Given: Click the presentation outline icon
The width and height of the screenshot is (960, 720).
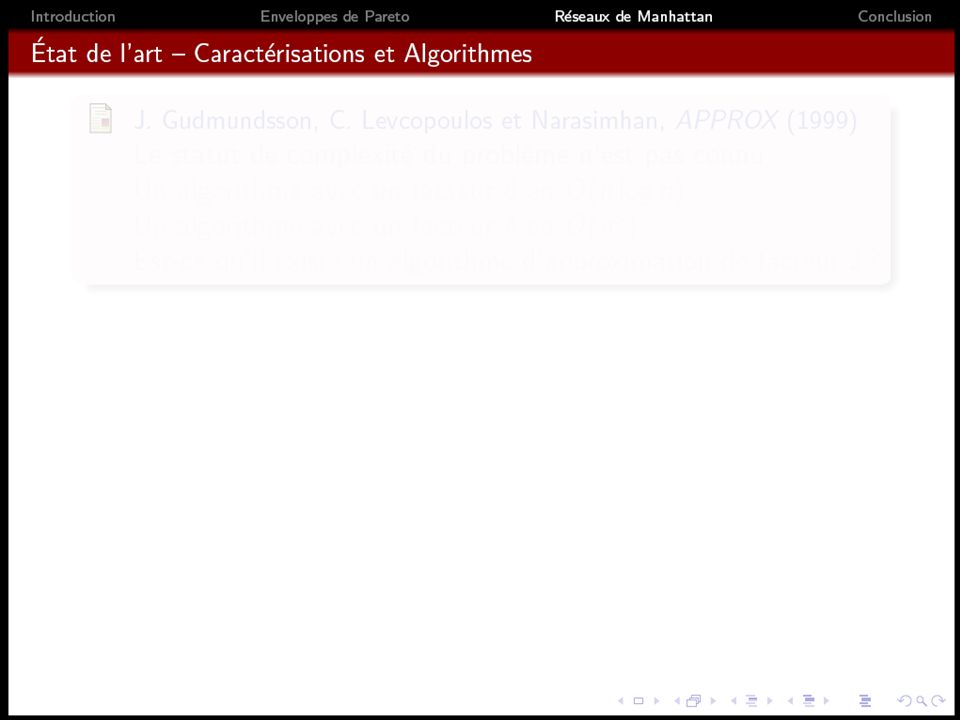Looking at the screenshot, I should point(864,701).
